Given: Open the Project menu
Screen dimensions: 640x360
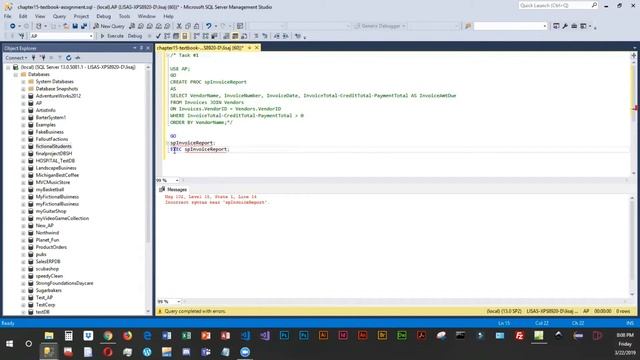Looking at the screenshot, I should coord(81,16).
